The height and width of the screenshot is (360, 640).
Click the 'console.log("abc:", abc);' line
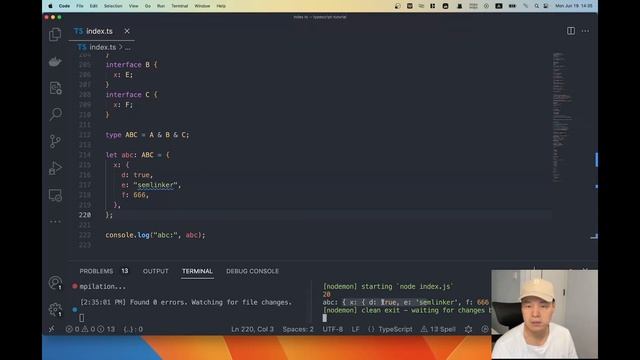click(x=156, y=235)
